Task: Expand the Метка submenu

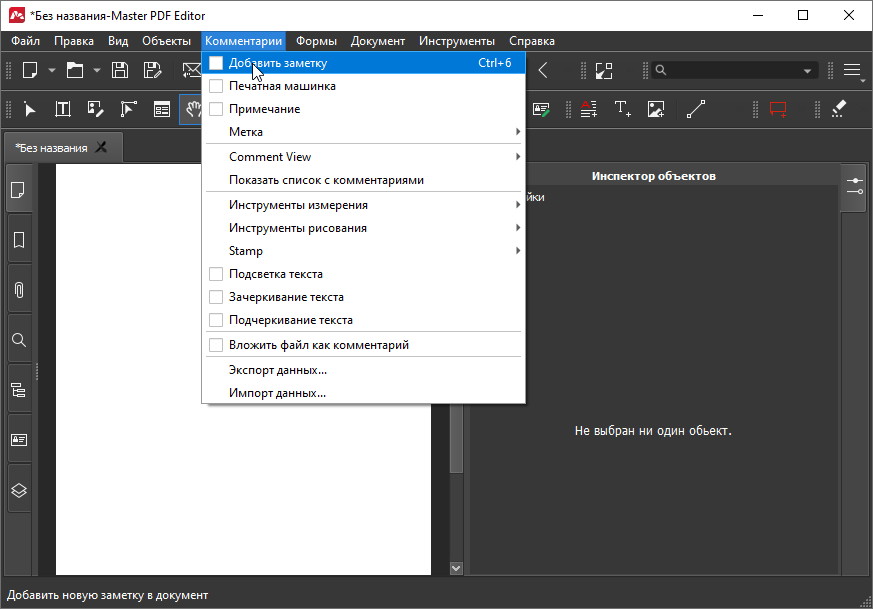Action: [x=364, y=132]
